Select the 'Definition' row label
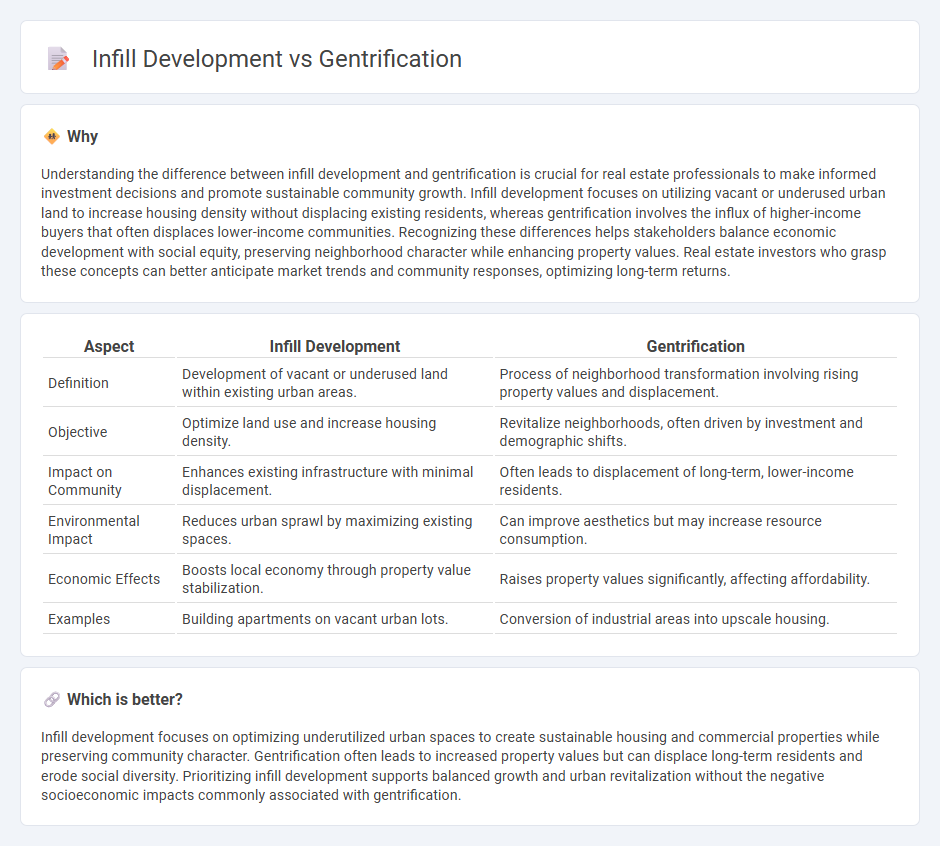 79,383
